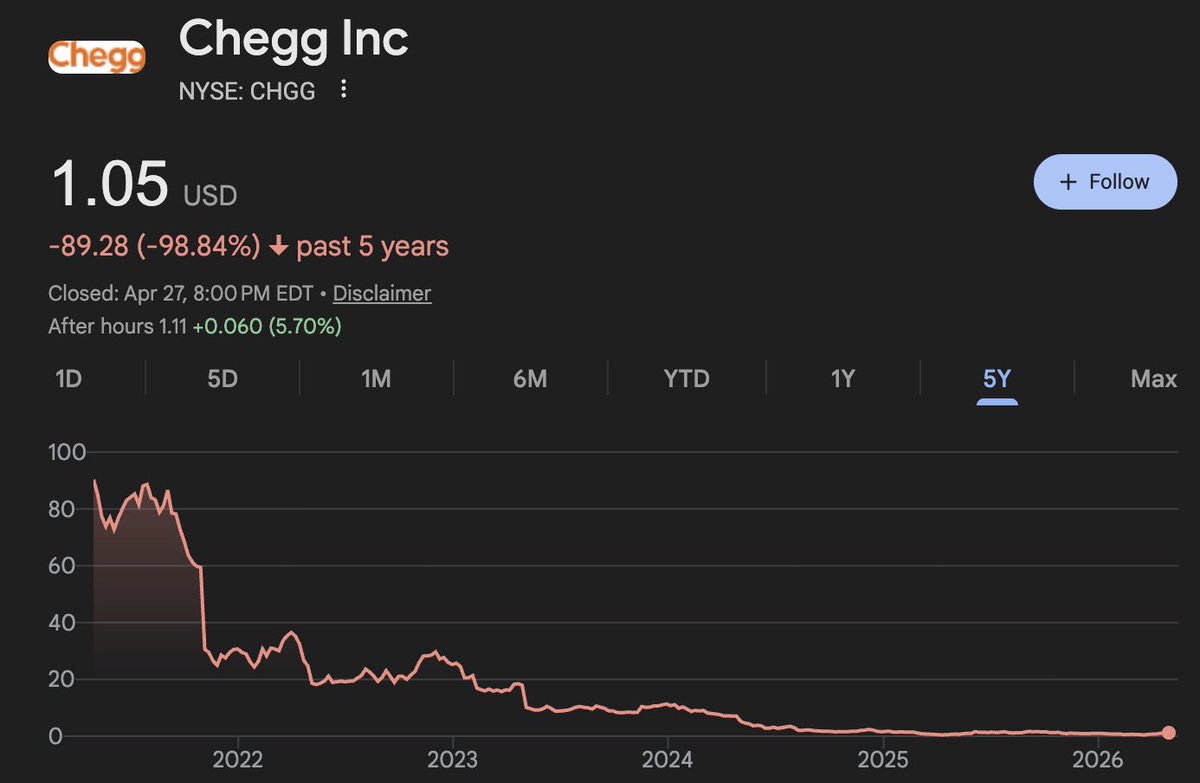Follow Chegg Inc stock
The width and height of the screenshot is (1200, 783).
coord(1105,182)
